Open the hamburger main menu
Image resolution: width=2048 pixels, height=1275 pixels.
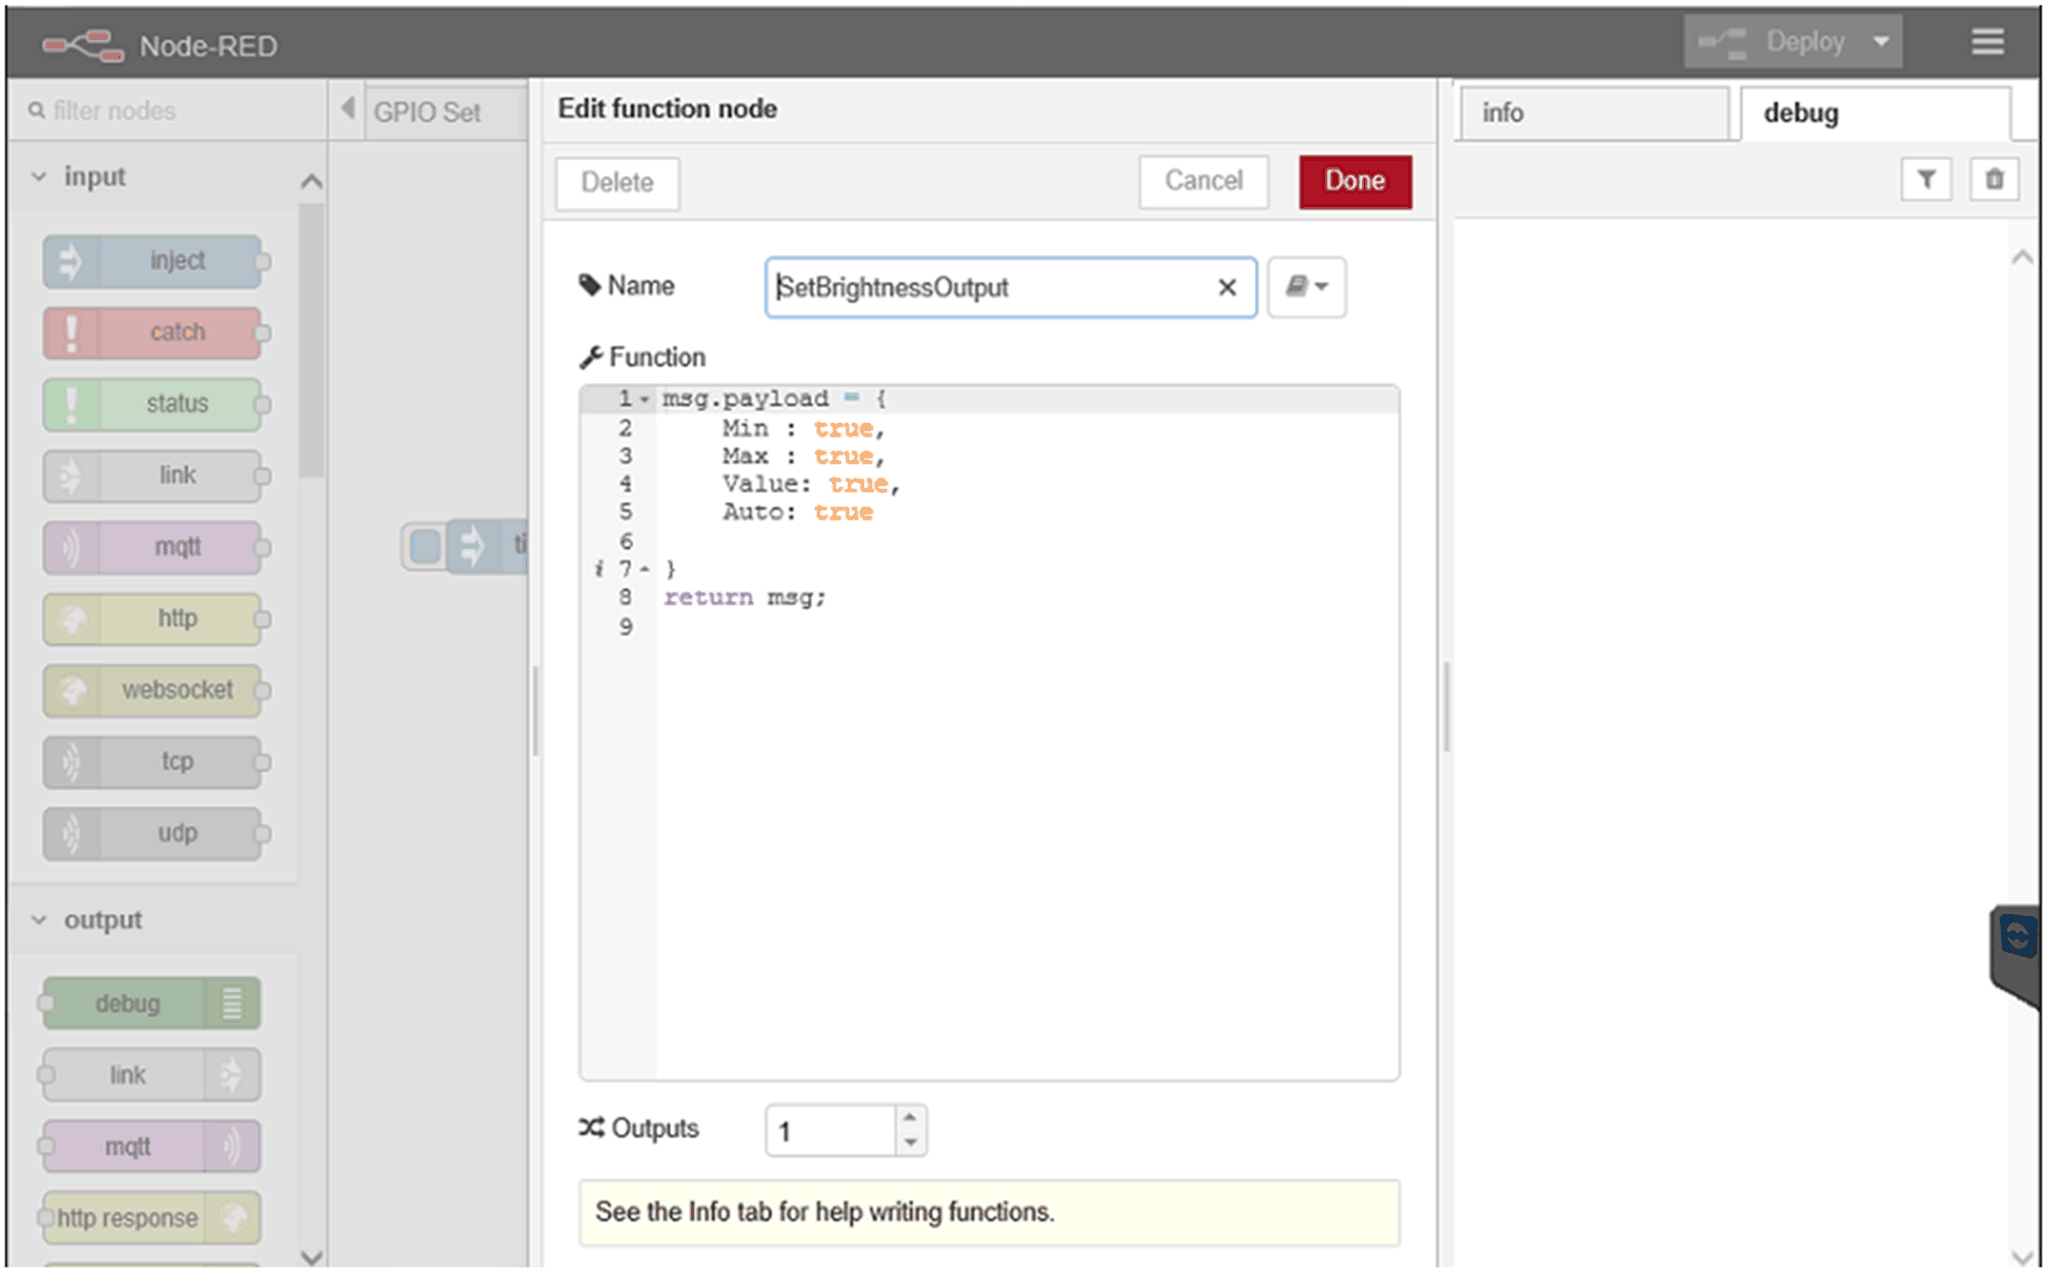coord(1986,42)
